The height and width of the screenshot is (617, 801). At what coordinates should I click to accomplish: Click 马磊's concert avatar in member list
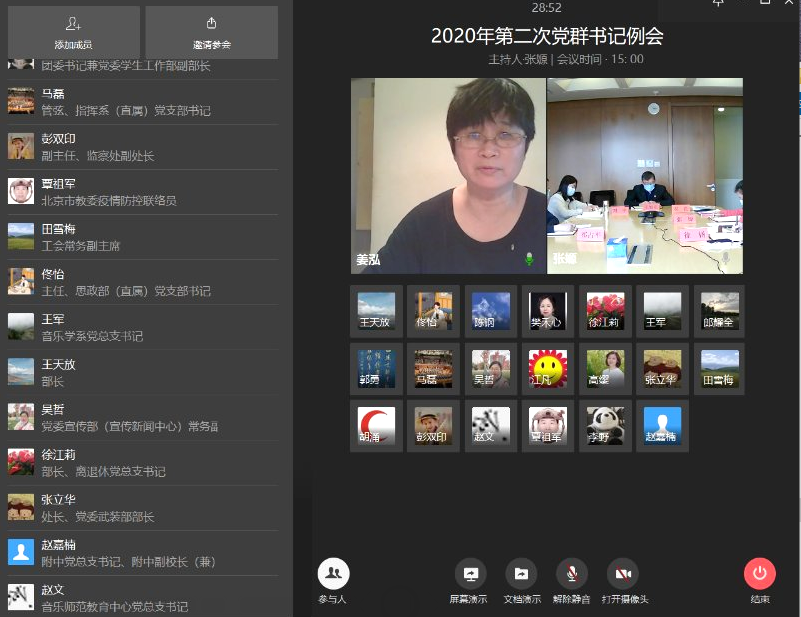(x=21, y=101)
